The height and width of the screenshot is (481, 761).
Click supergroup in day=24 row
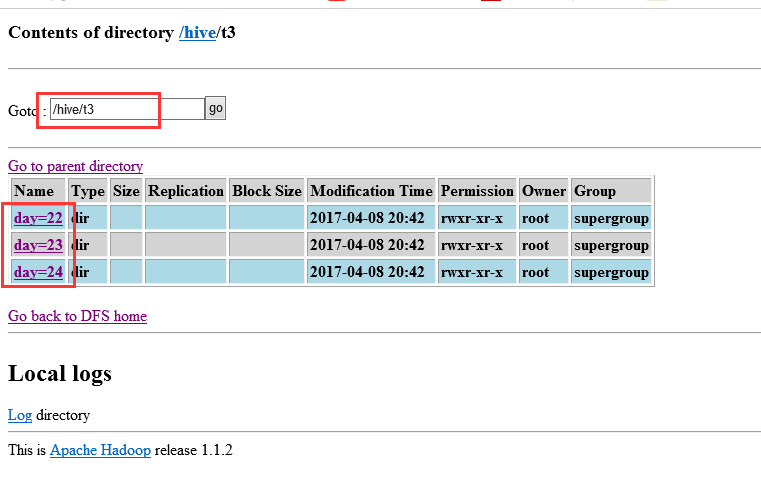click(x=612, y=272)
